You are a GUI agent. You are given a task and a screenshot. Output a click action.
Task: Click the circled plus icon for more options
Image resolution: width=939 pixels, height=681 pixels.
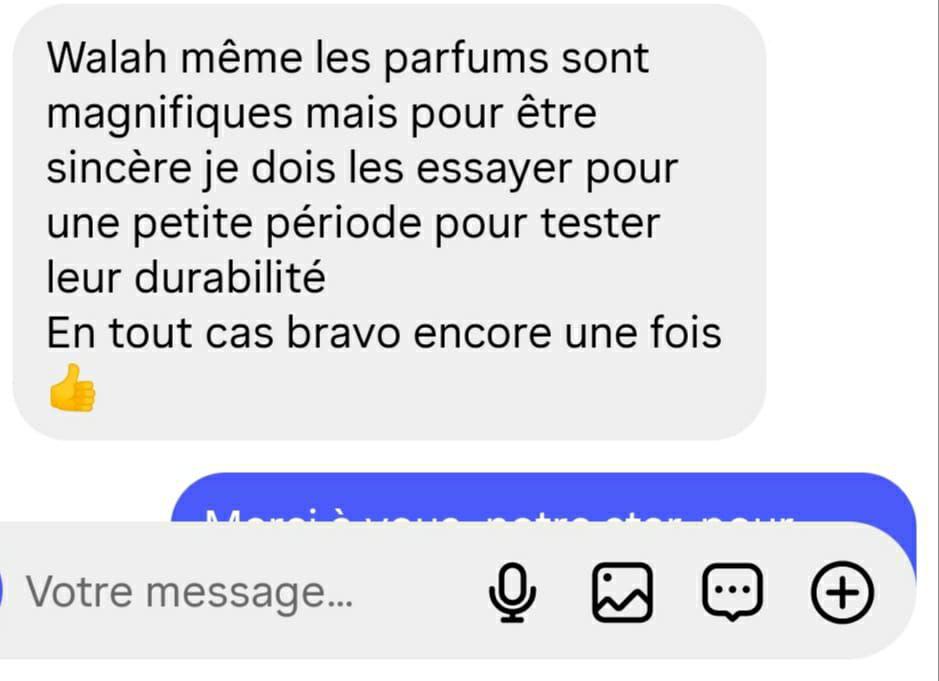pyautogui.click(x=842, y=592)
